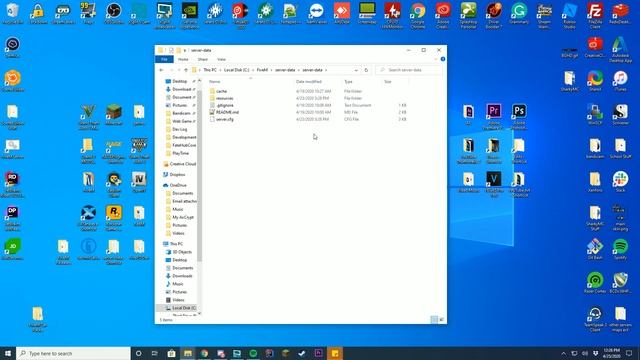This screenshot has width=640, height=360.
Task: Open the cache folder
Action: pos(222,91)
